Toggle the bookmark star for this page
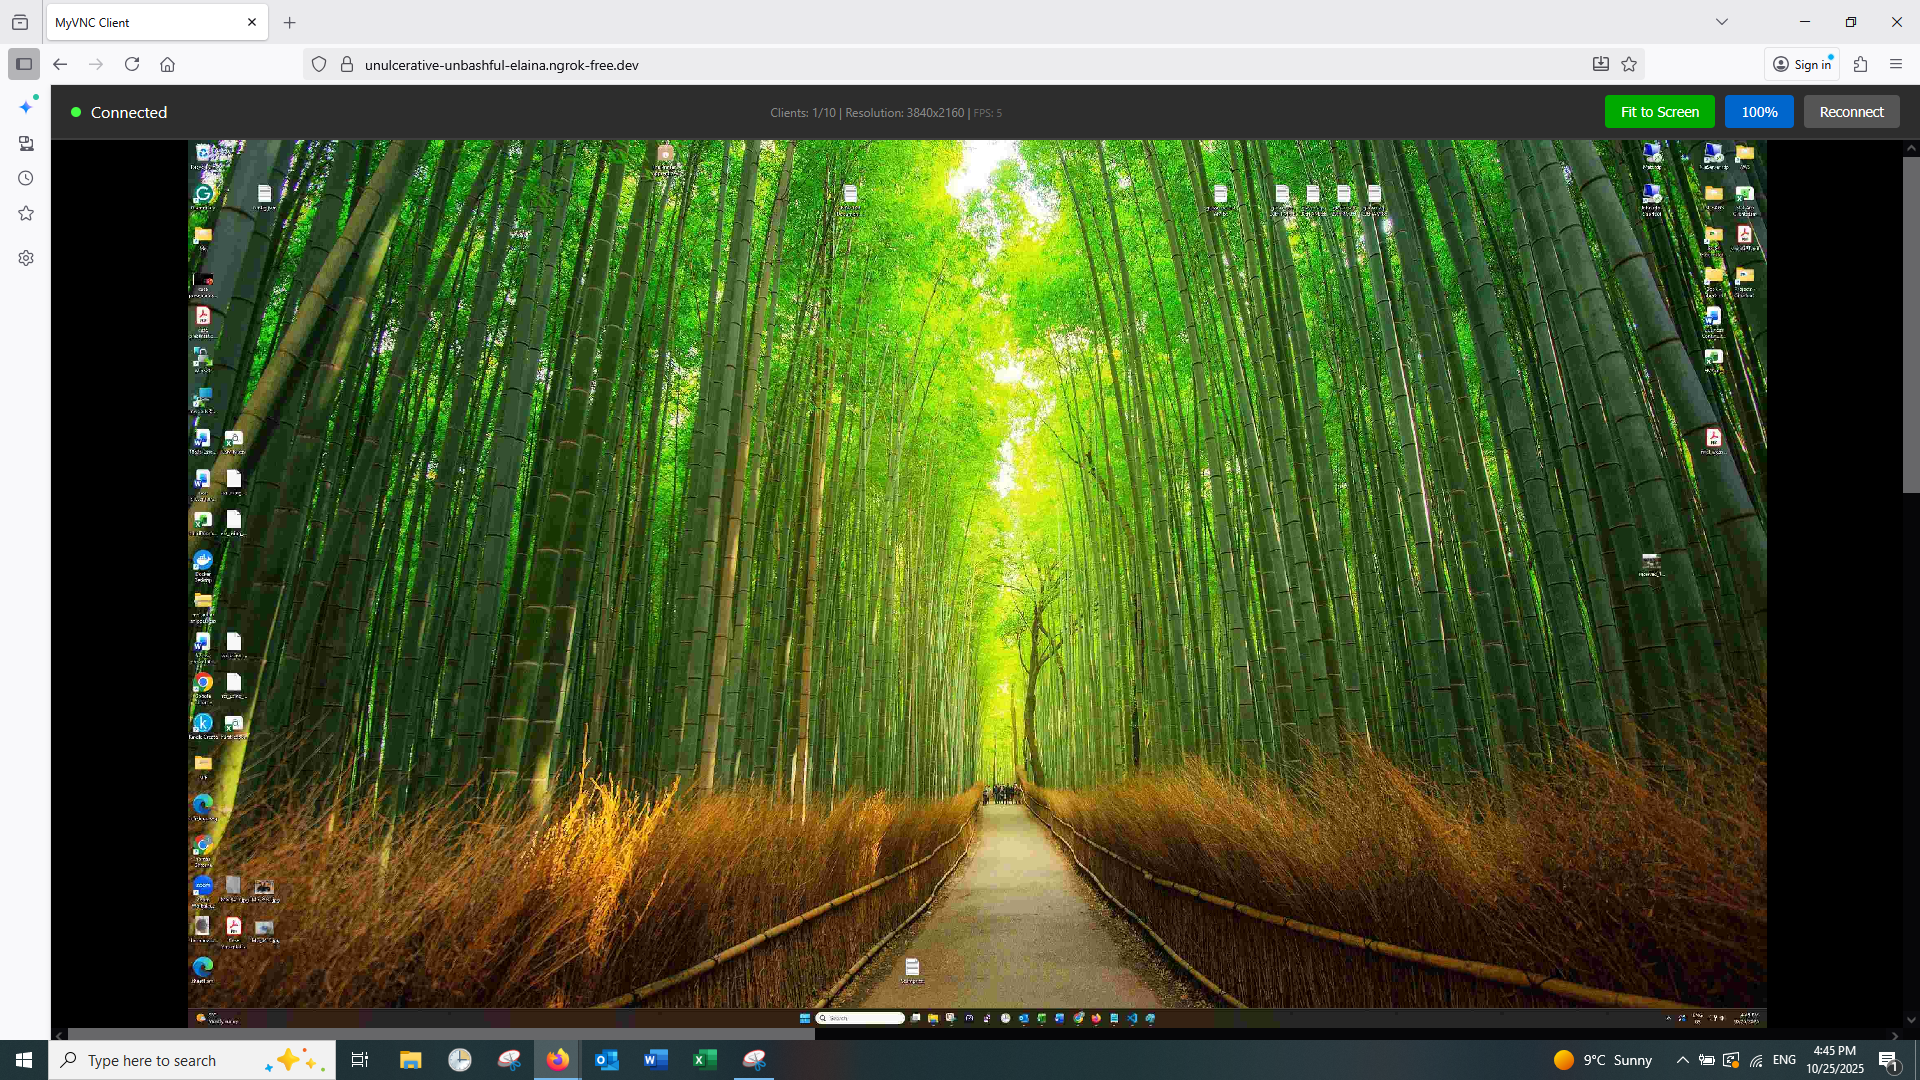 pos(1629,64)
